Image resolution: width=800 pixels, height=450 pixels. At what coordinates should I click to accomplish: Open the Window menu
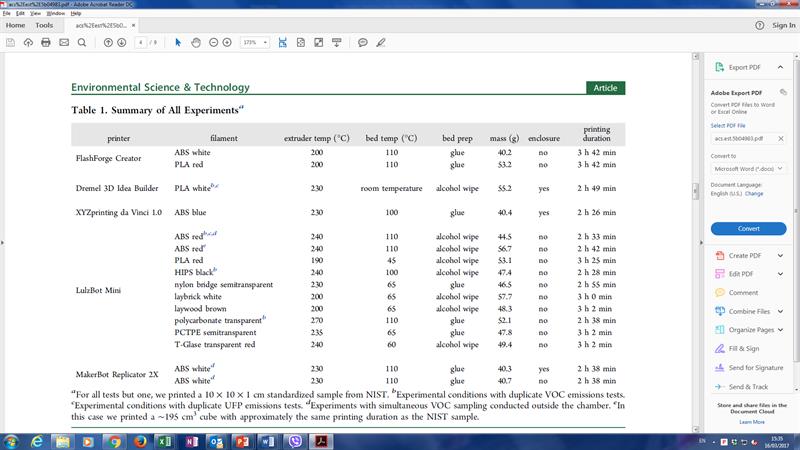[x=56, y=13]
